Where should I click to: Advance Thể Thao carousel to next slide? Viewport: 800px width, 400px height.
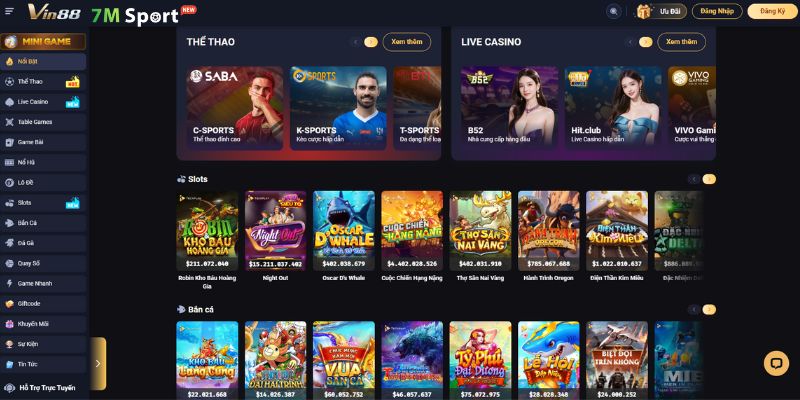(x=371, y=42)
